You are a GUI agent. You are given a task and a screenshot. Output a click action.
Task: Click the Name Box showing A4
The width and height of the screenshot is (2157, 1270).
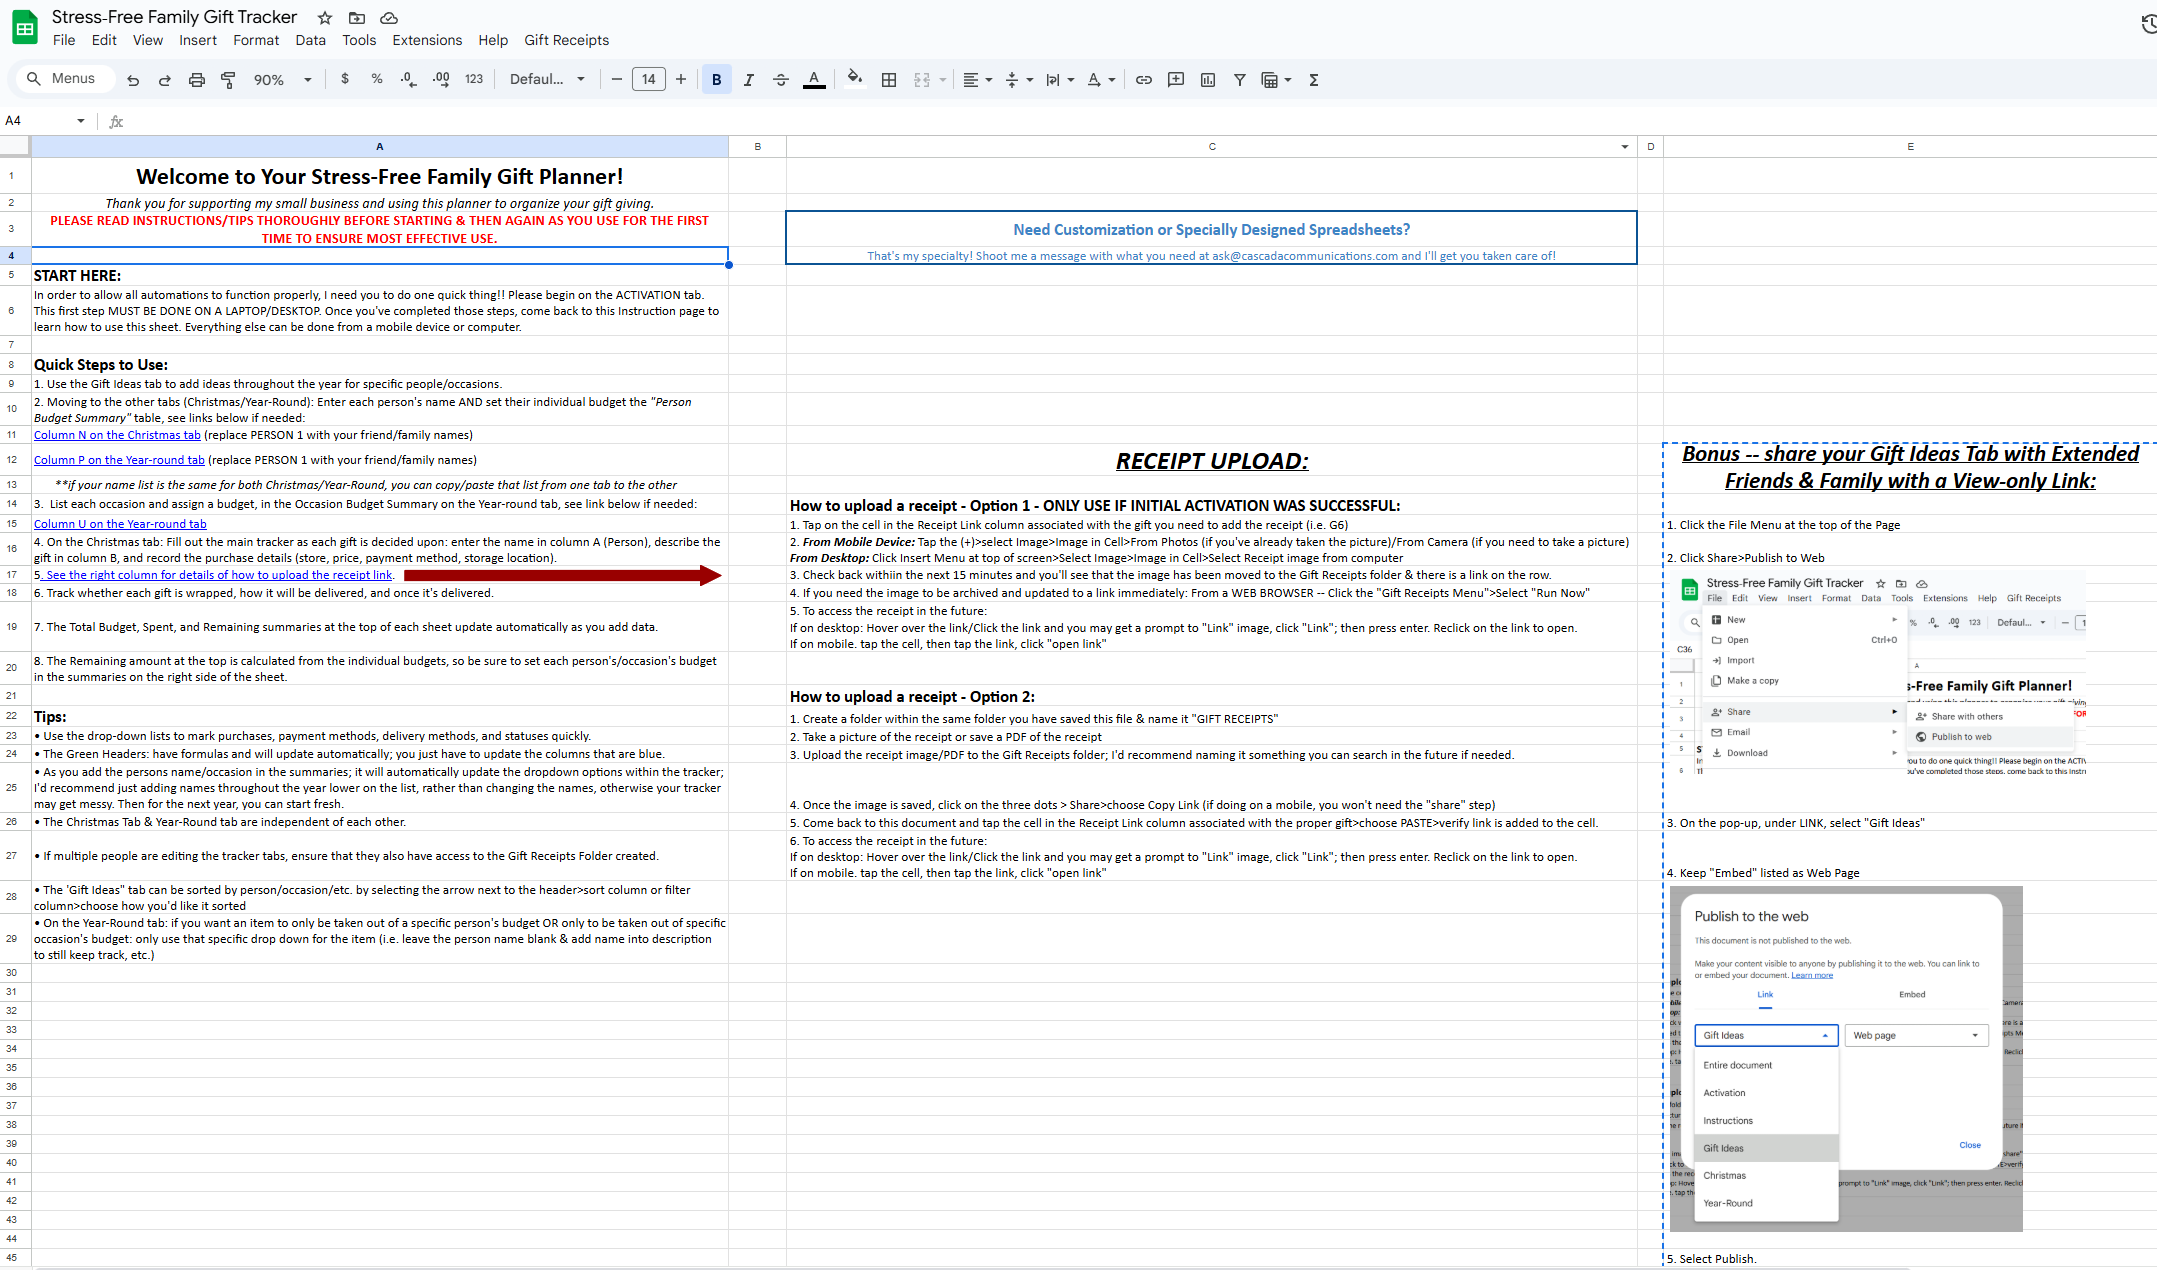(x=40, y=120)
